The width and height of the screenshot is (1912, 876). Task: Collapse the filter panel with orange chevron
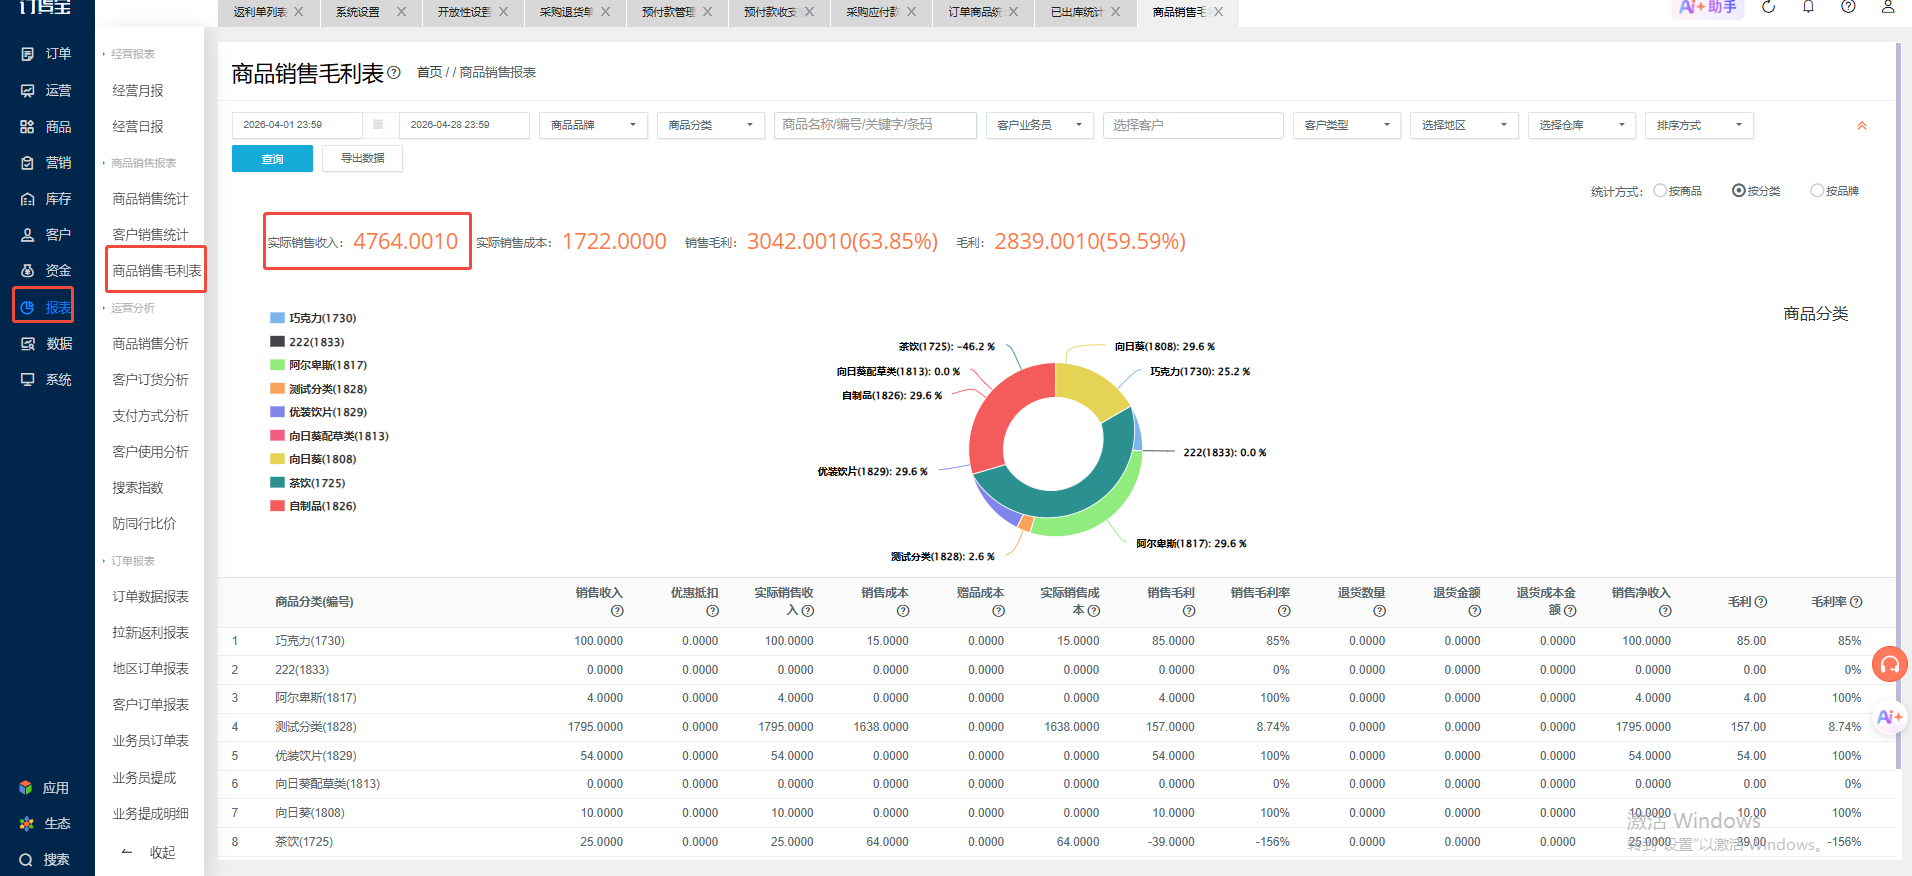(1862, 126)
